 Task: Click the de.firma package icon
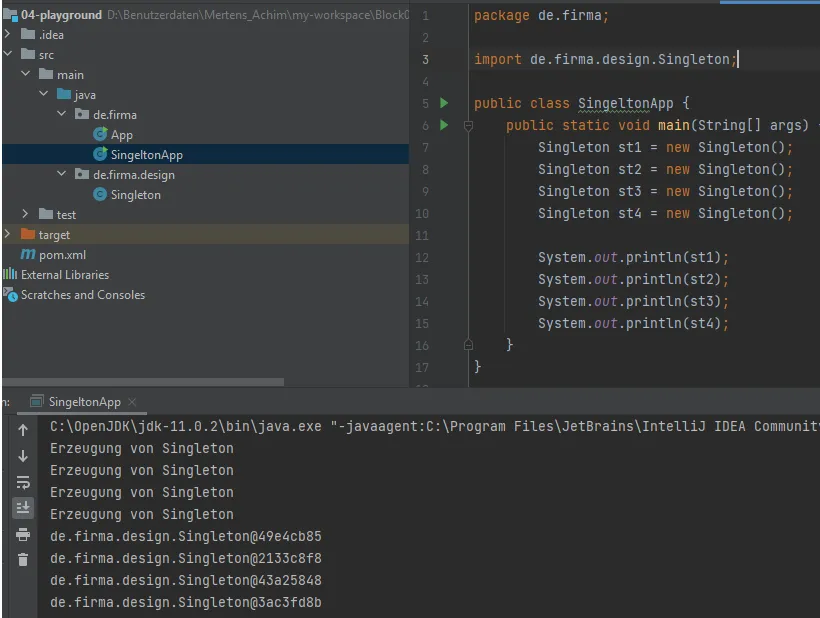click(82, 114)
